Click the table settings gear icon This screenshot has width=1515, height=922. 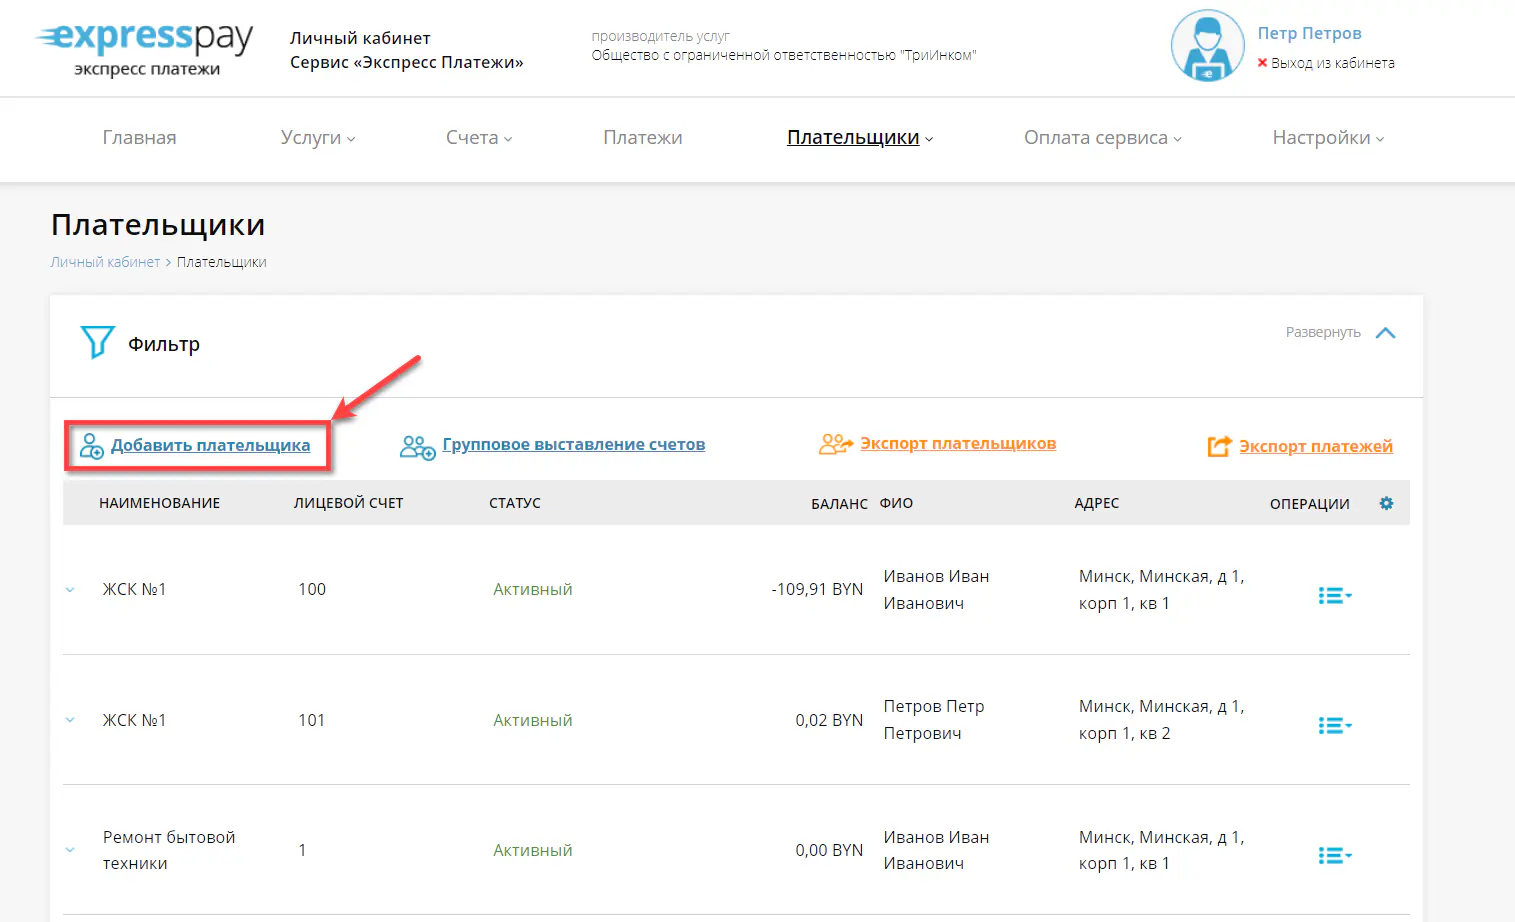pos(1386,503)
